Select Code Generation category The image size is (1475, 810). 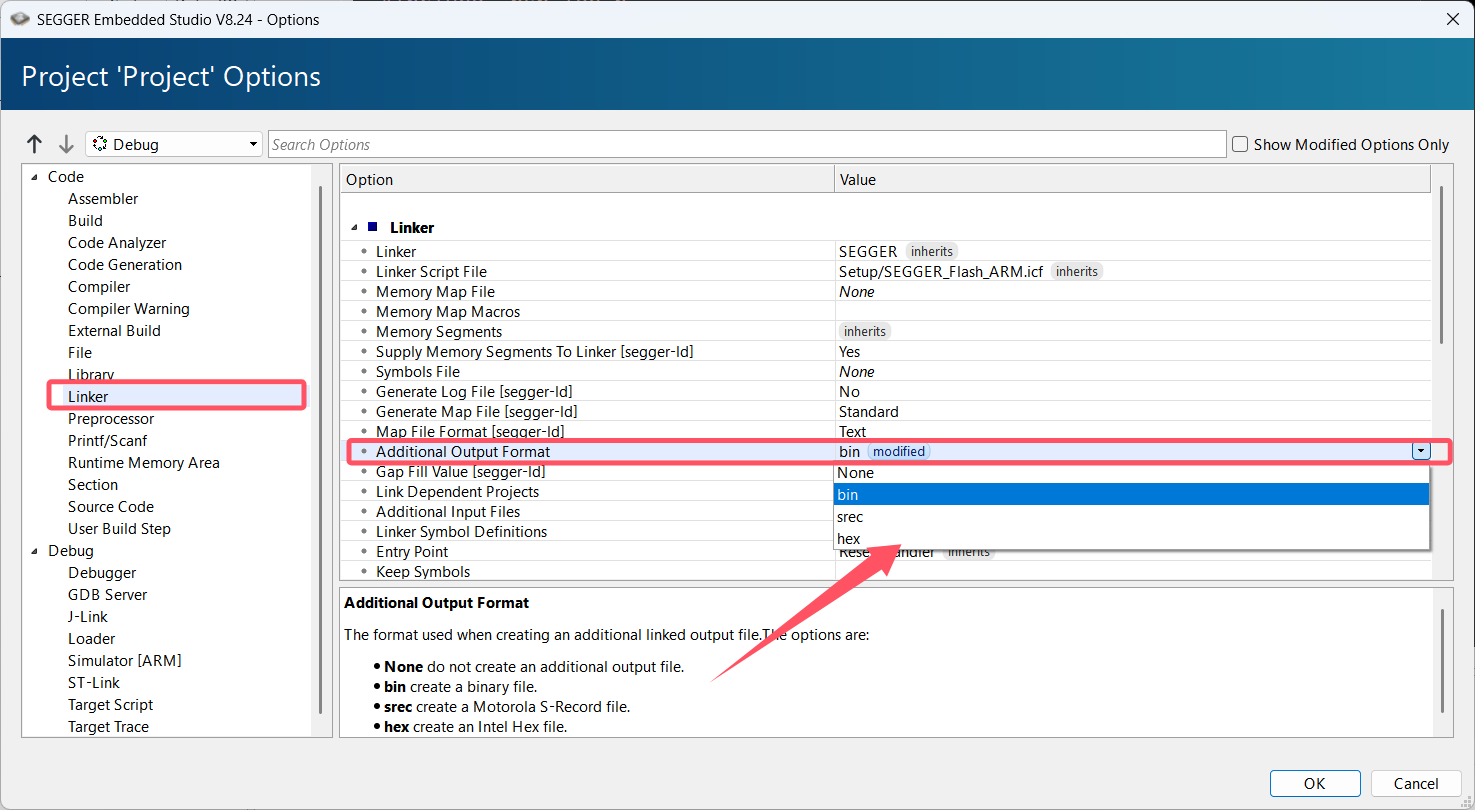(125, 265)
